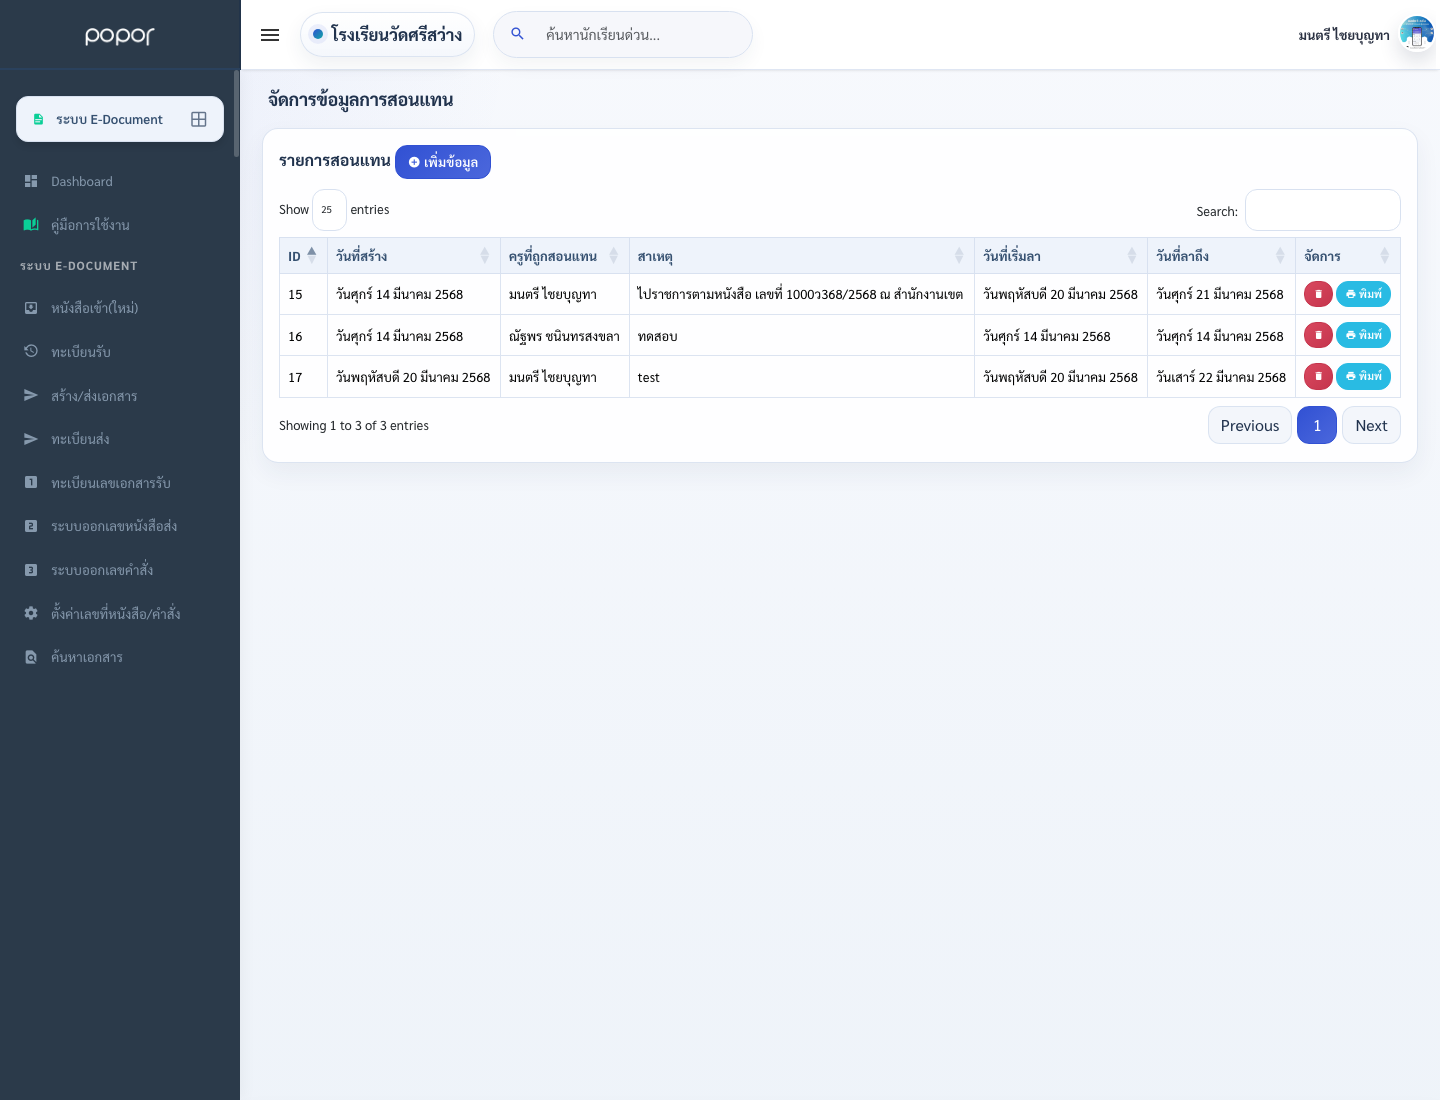Go to Next page of table

click(x=1371, y=425)
